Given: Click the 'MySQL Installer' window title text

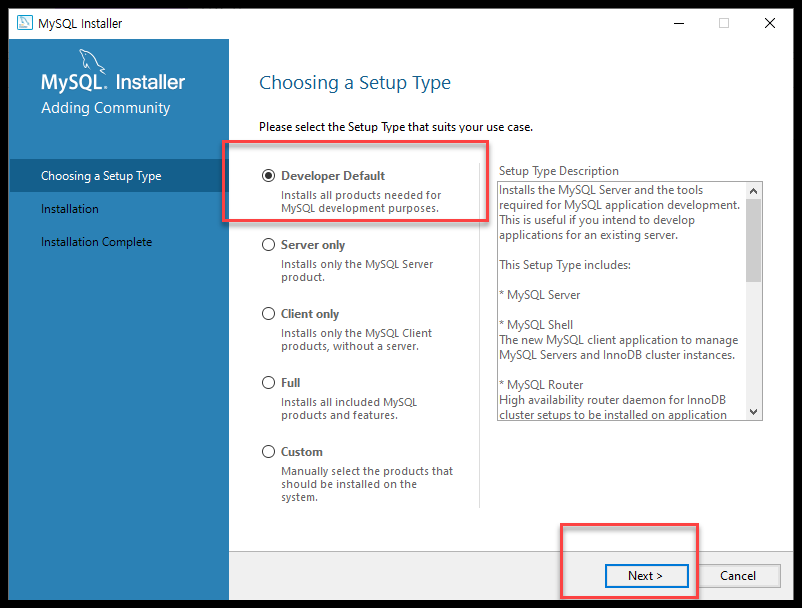Looking at the screenshot, I should (80, 24).
